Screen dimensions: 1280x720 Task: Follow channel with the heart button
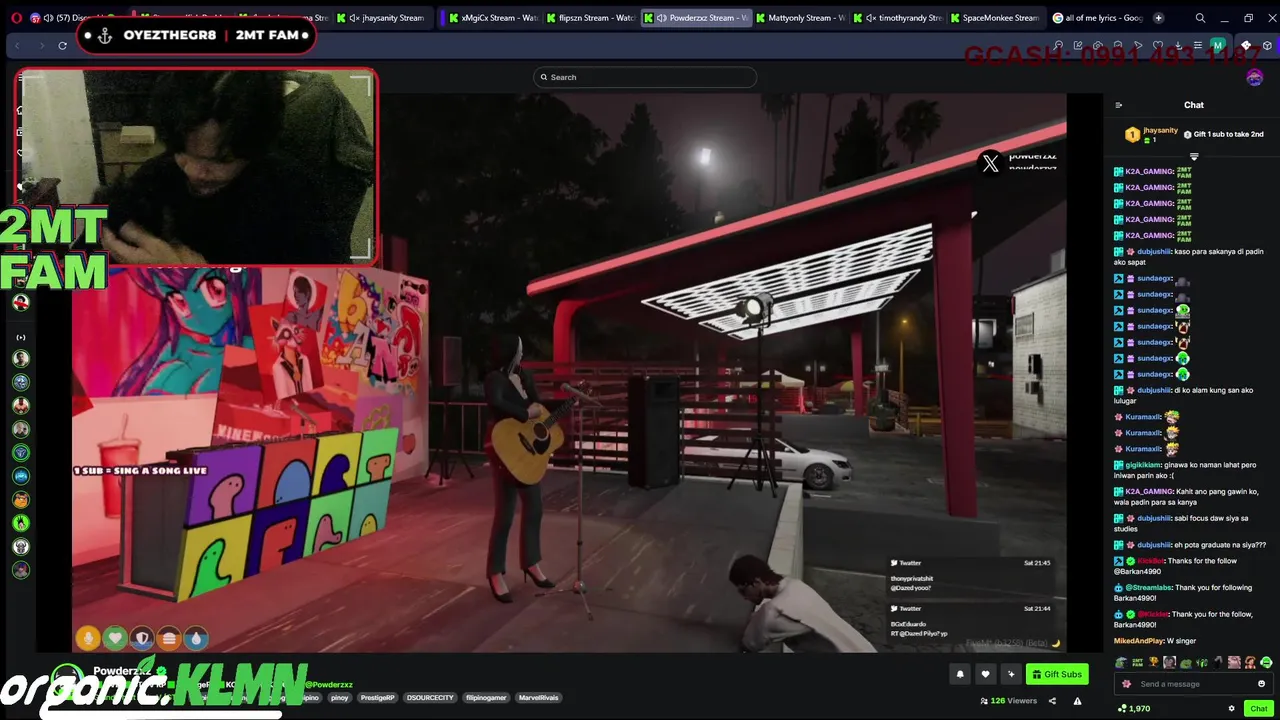coord(985,674)
